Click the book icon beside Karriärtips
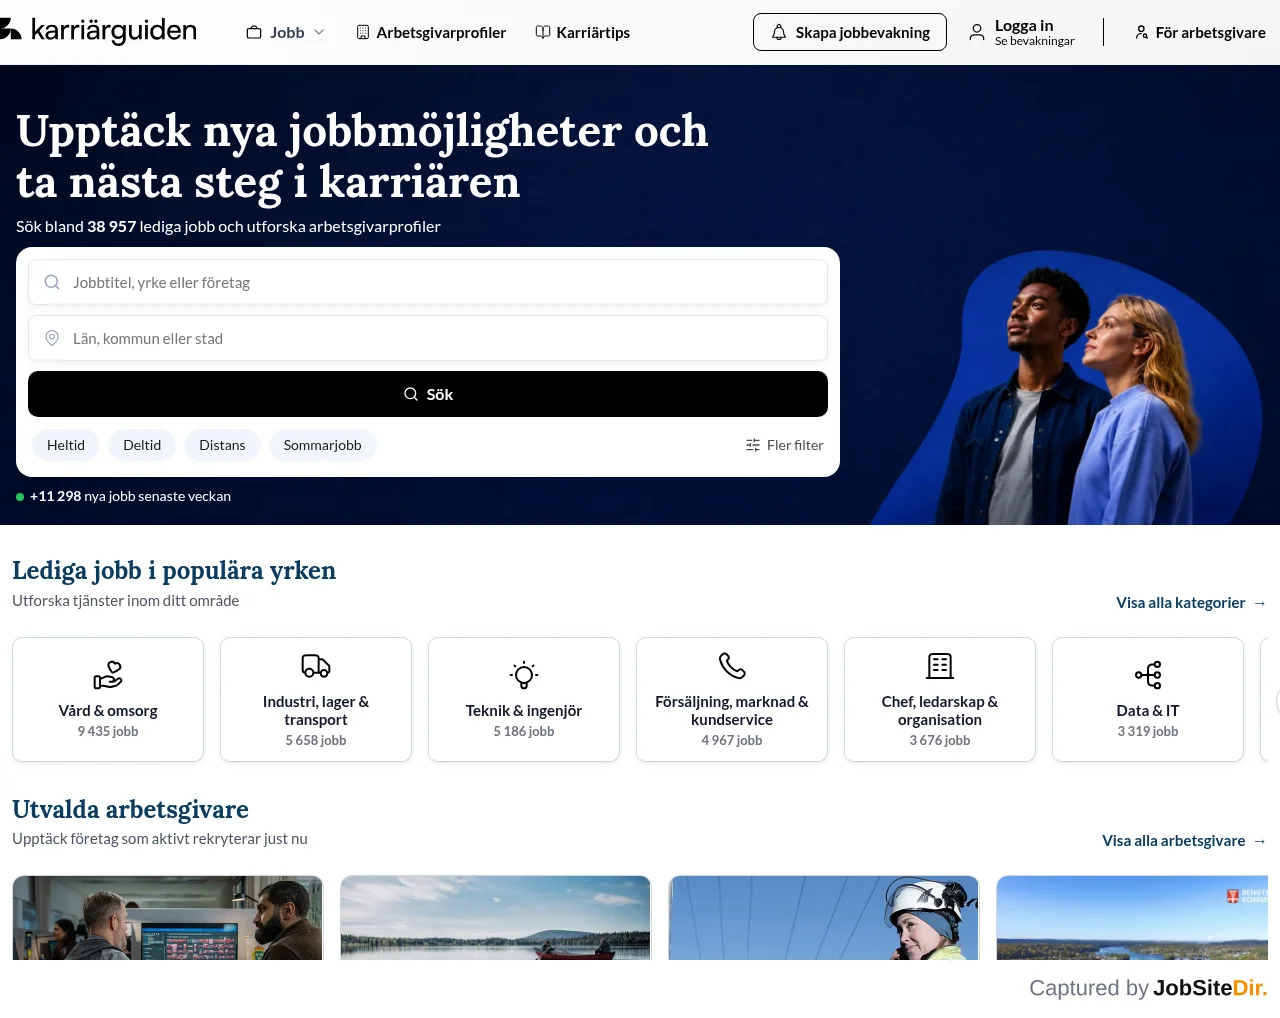 [543, 32]
